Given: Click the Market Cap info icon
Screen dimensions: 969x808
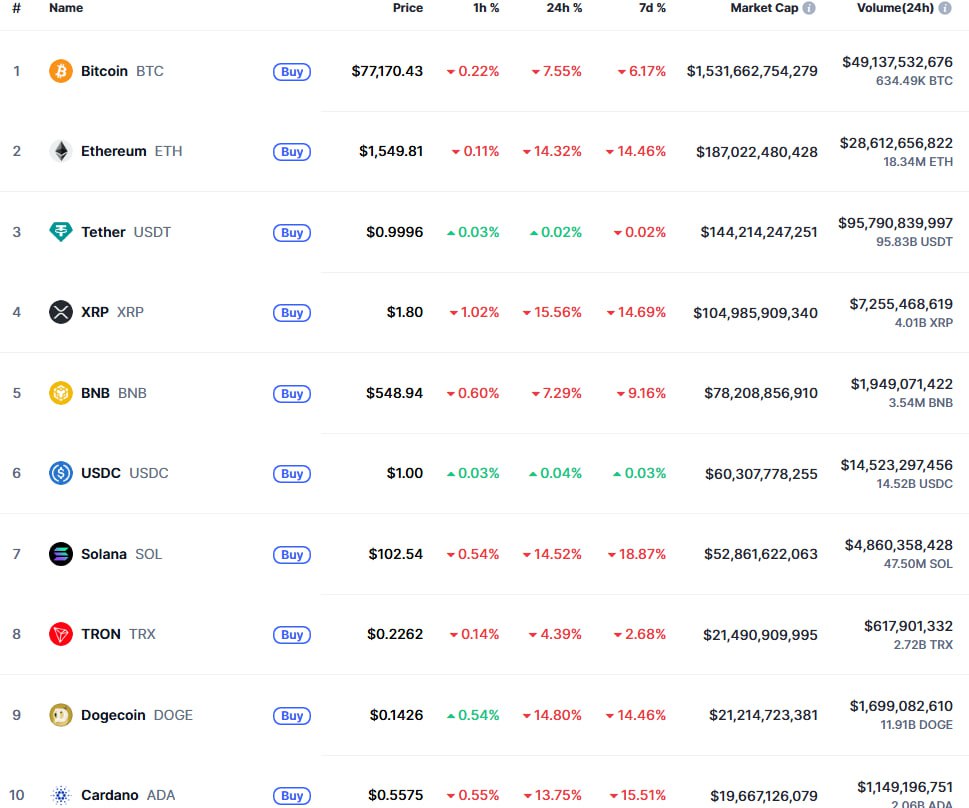Looking at the screenshot, I should (809, 8).
